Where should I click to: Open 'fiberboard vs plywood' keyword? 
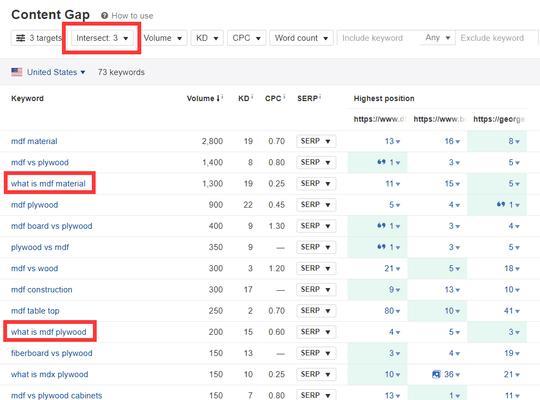[x=52, y=353]
